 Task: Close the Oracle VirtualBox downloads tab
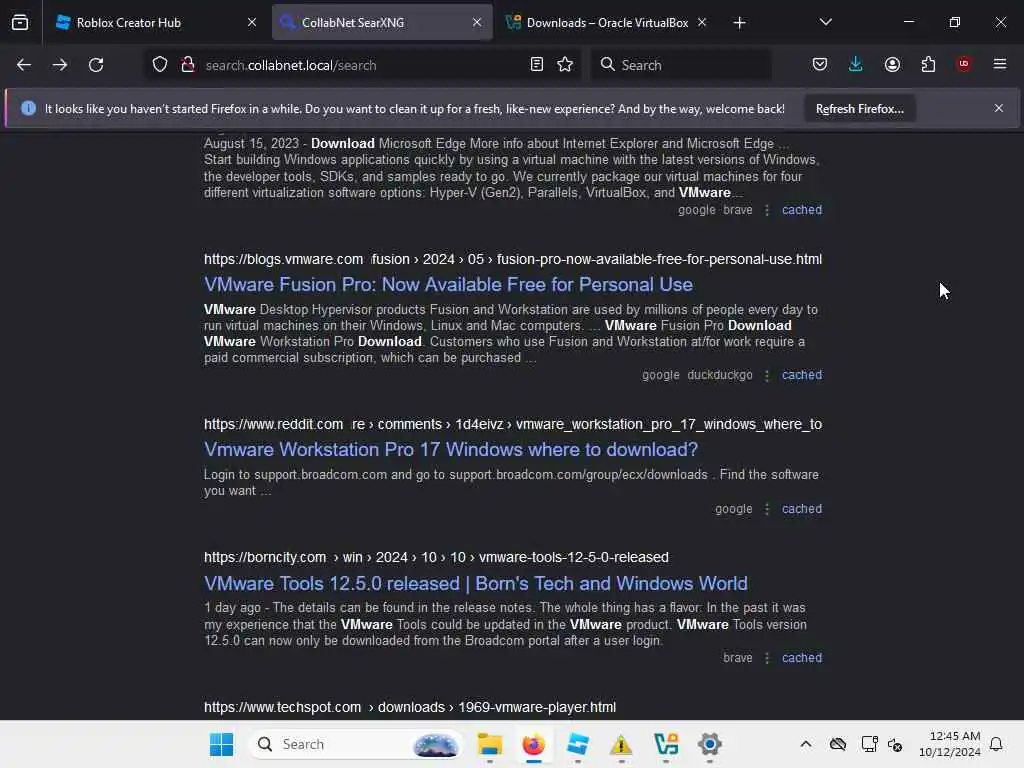(x=702, y=22)
